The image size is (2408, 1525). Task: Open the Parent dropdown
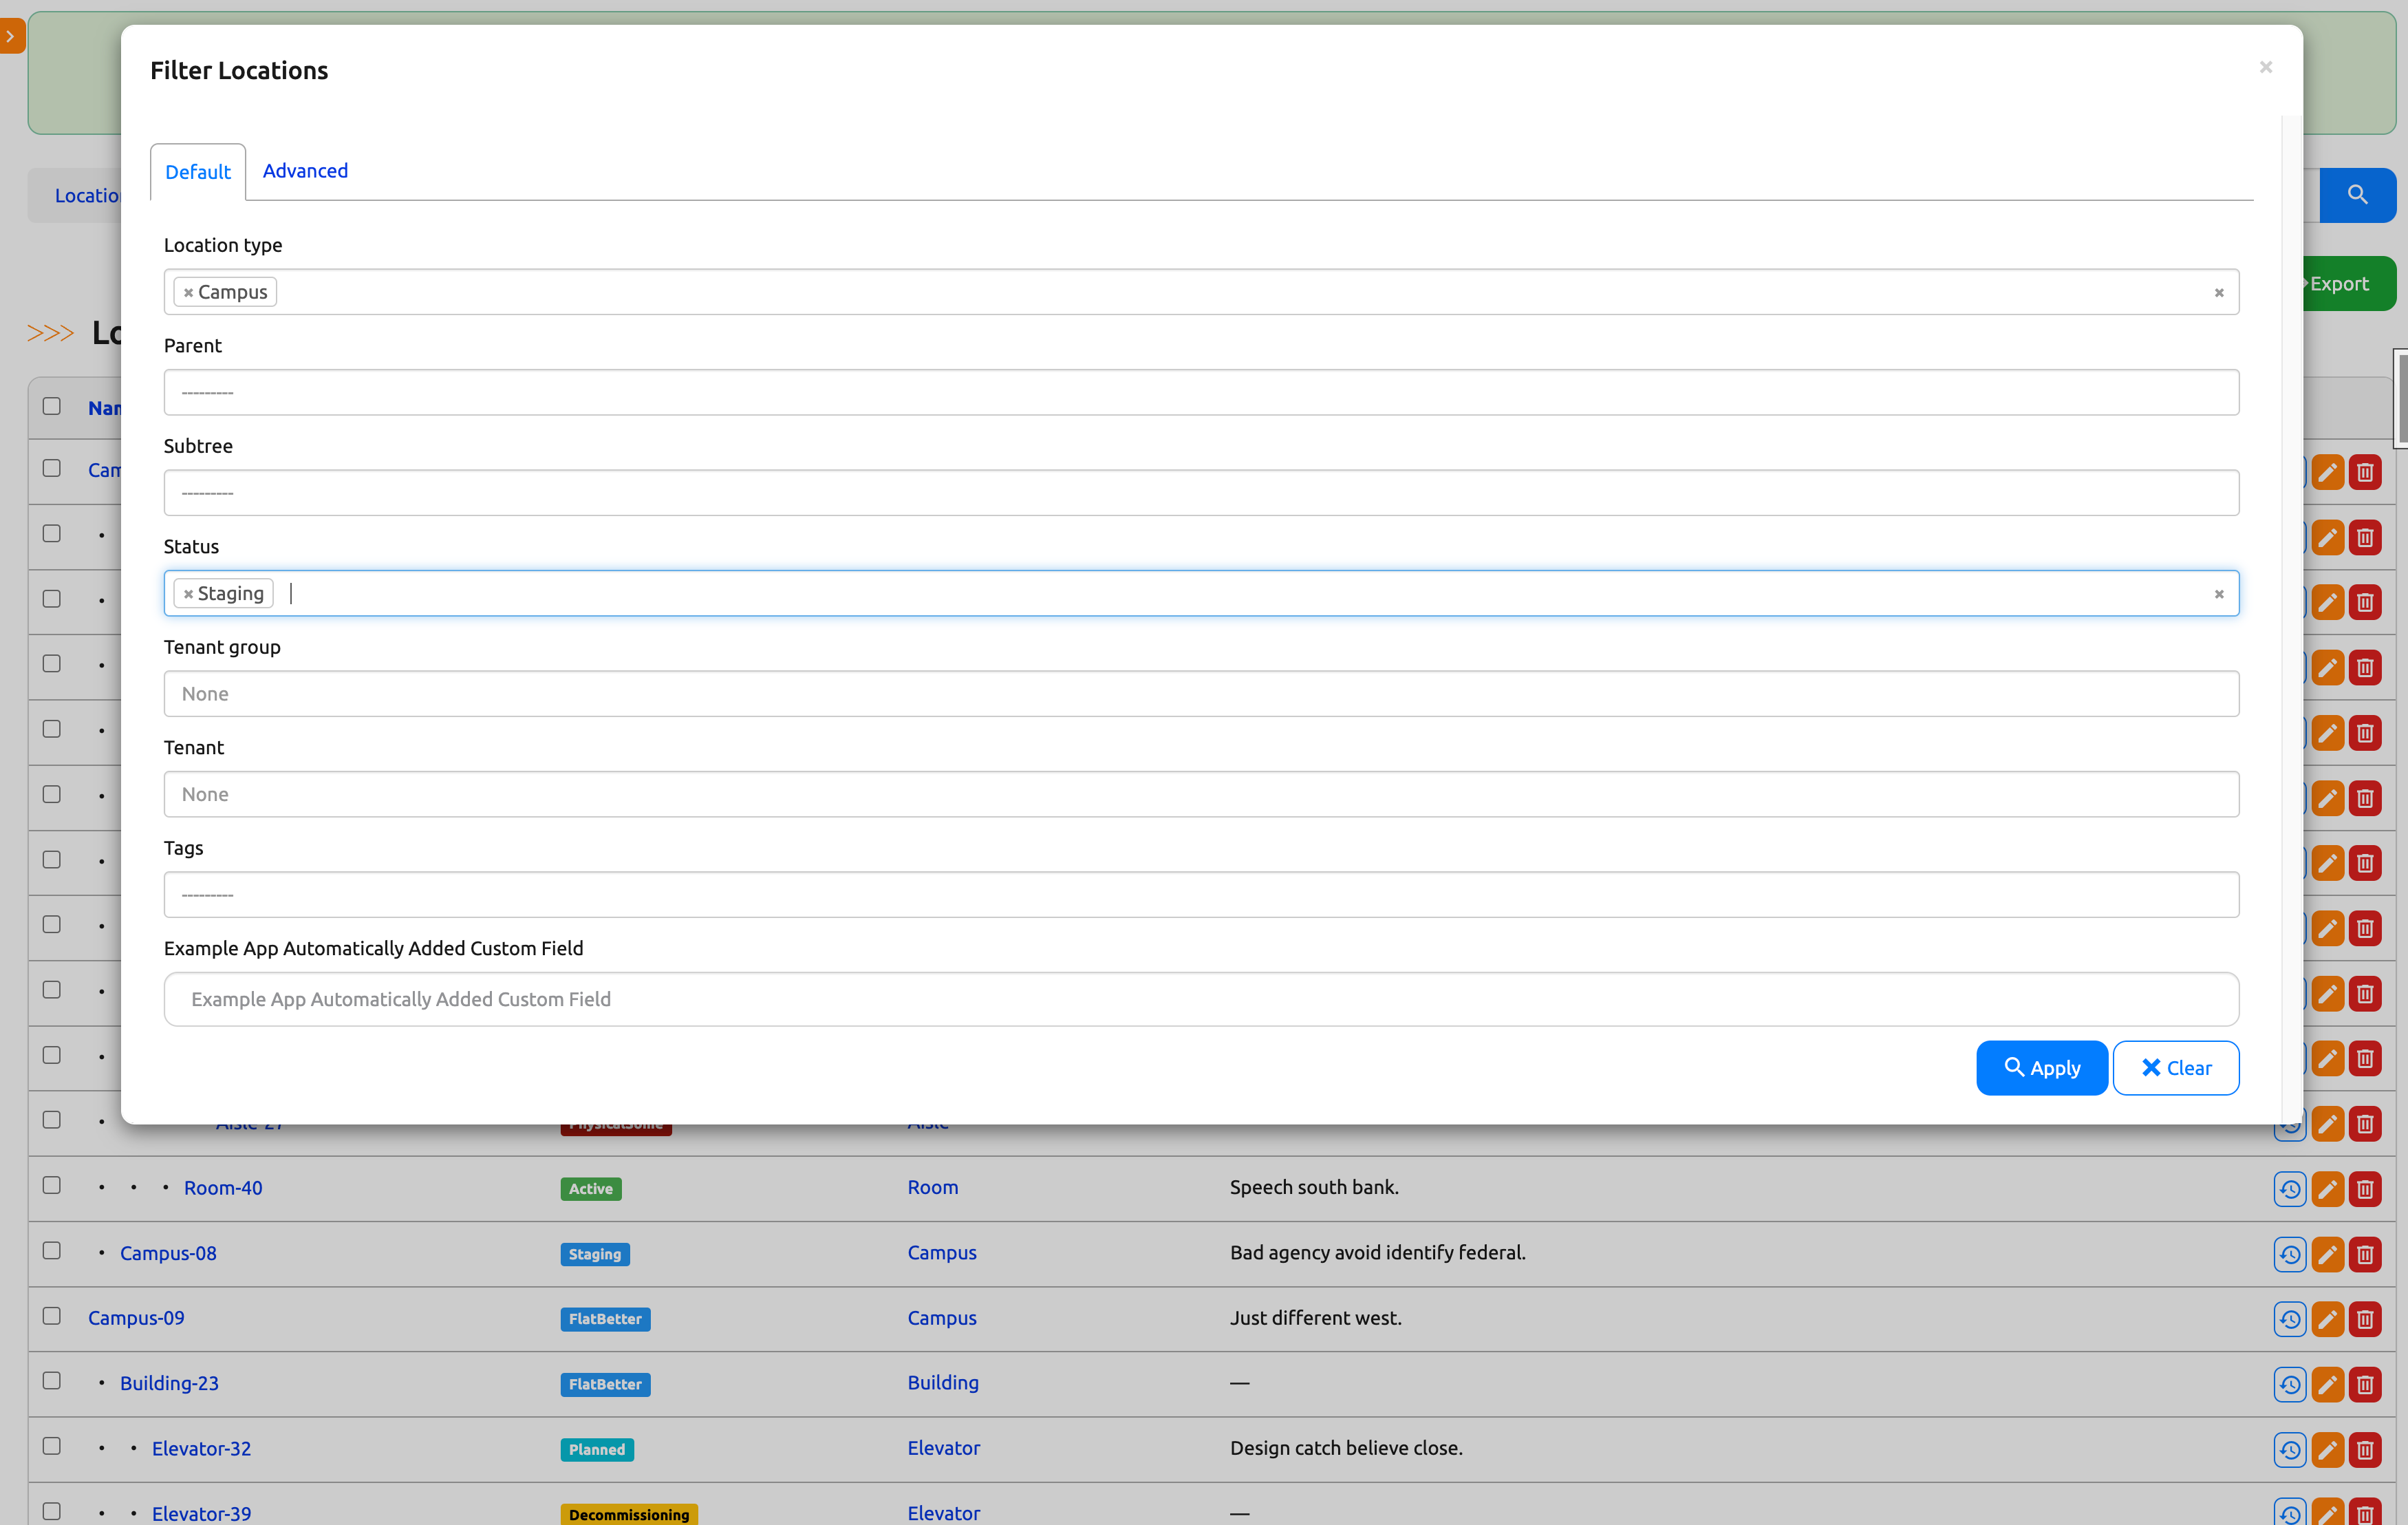click(1201, 392)
